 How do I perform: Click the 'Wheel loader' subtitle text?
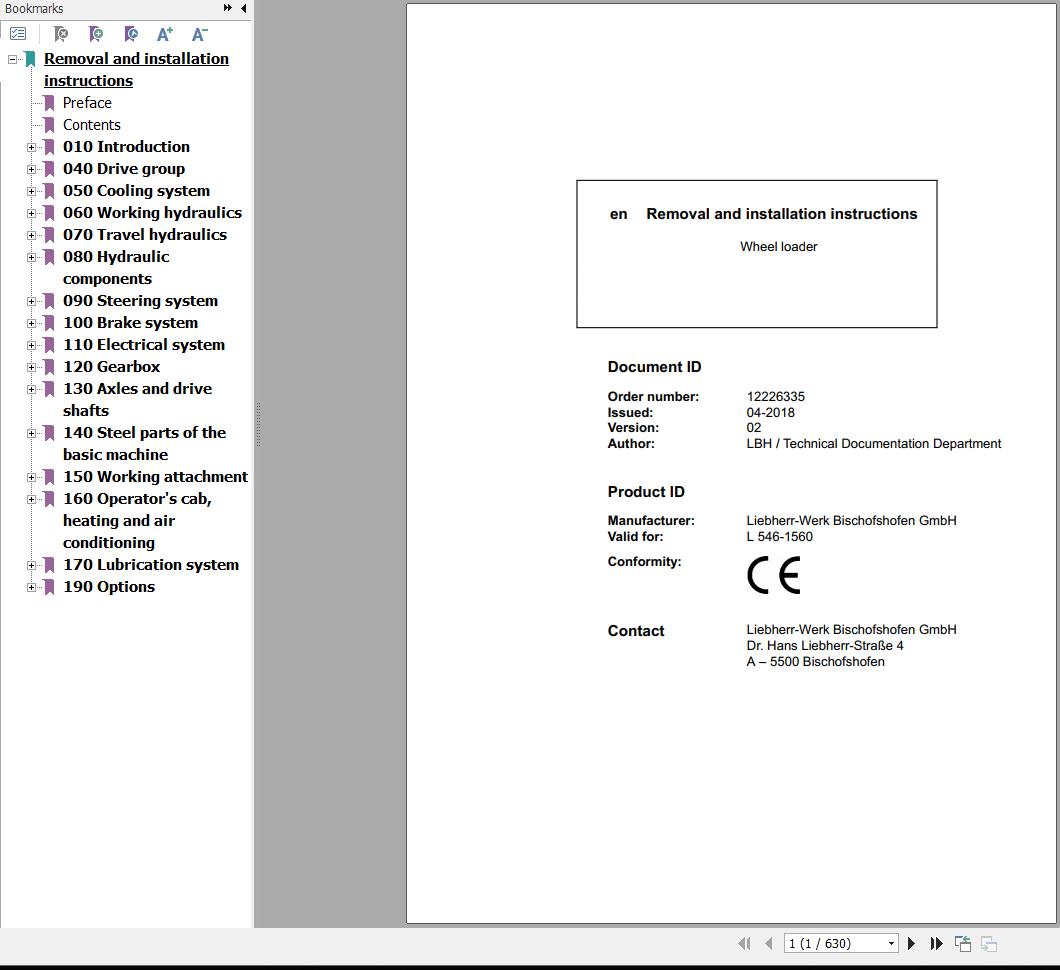pyautogui.click(x=779, y=247)
